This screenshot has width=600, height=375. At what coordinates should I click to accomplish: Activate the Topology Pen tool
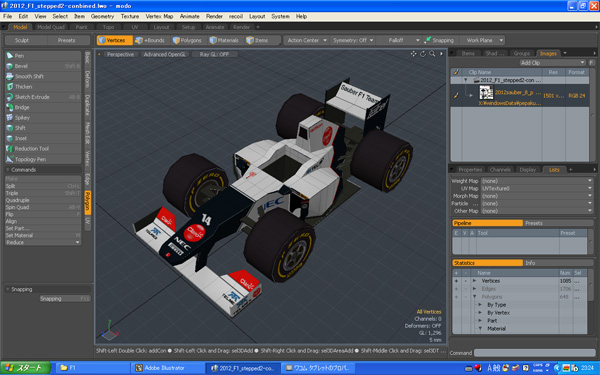coord(43,159)
